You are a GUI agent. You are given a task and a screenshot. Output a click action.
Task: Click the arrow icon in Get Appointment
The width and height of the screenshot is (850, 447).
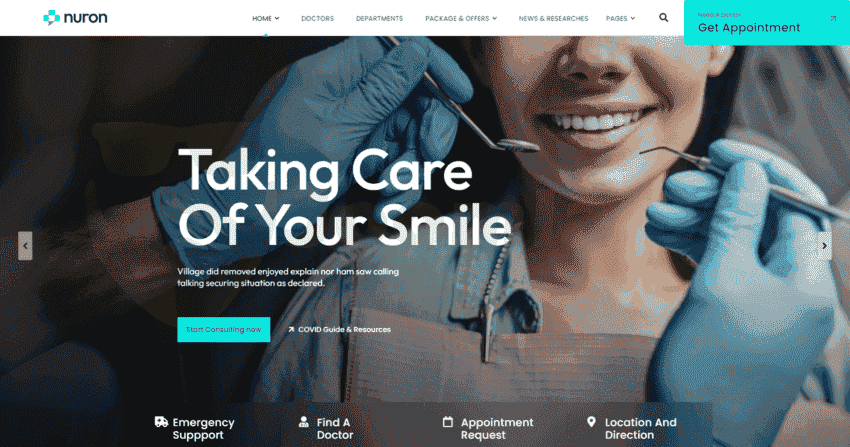833,18
